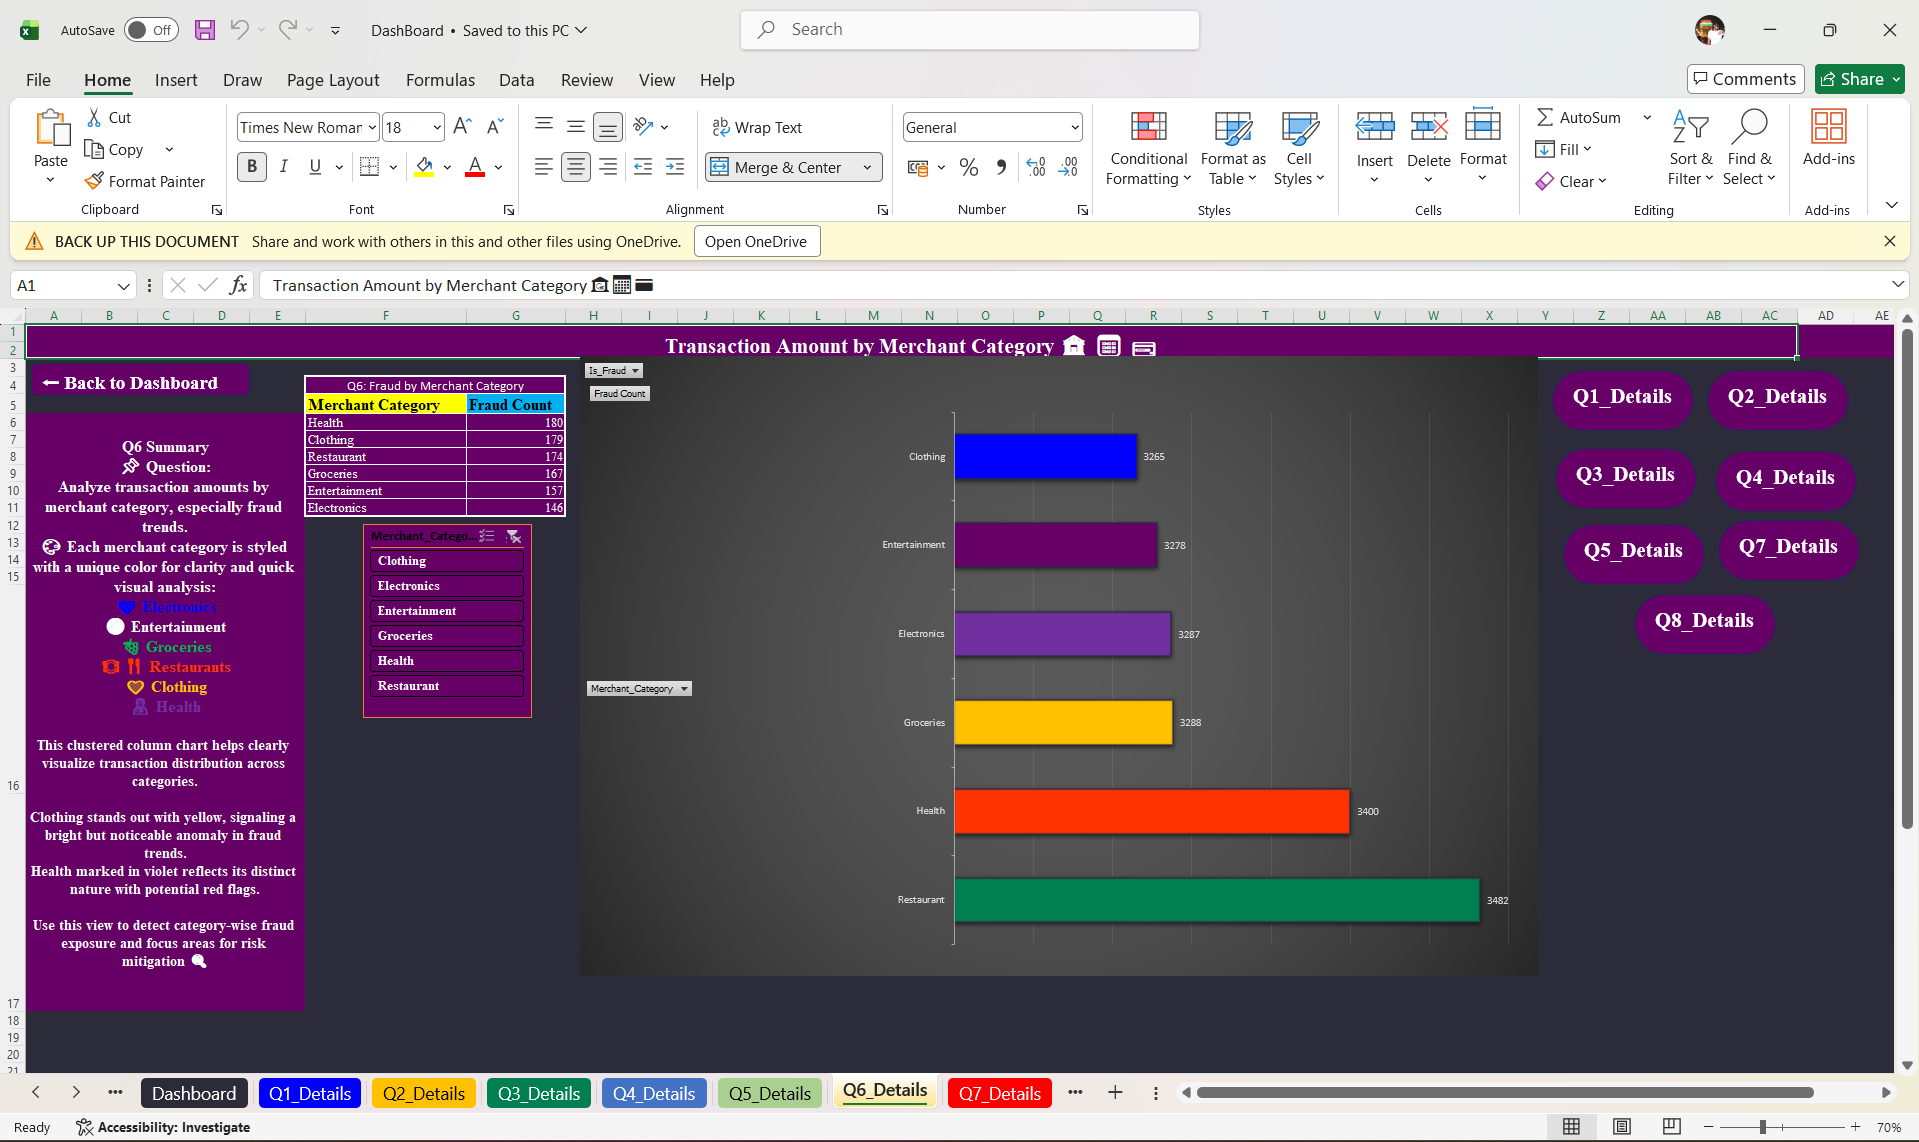Click the multi-select icon on the slicer
This screenshot has height=1142, width=1919.
(487, 536)
